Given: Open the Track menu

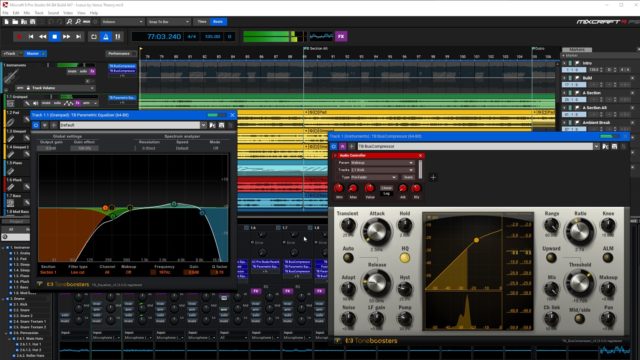Looking at the screenshot, I should [39, 13].
